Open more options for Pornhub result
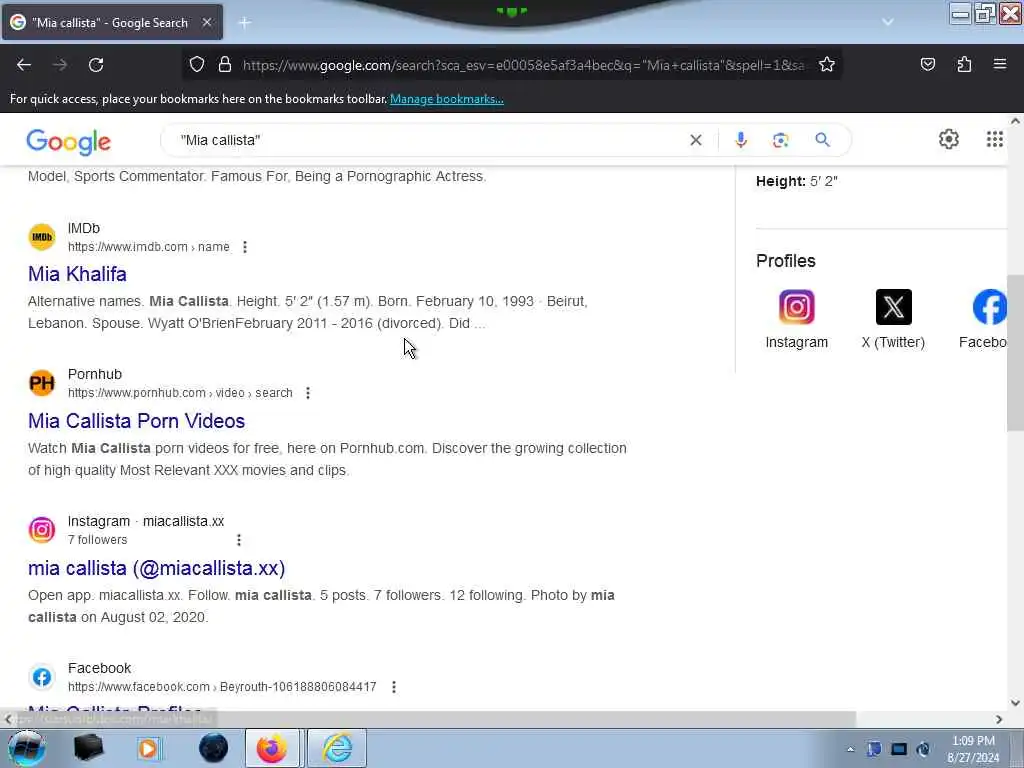Viewport: 1024px width, 768px height. pos(308,393)
